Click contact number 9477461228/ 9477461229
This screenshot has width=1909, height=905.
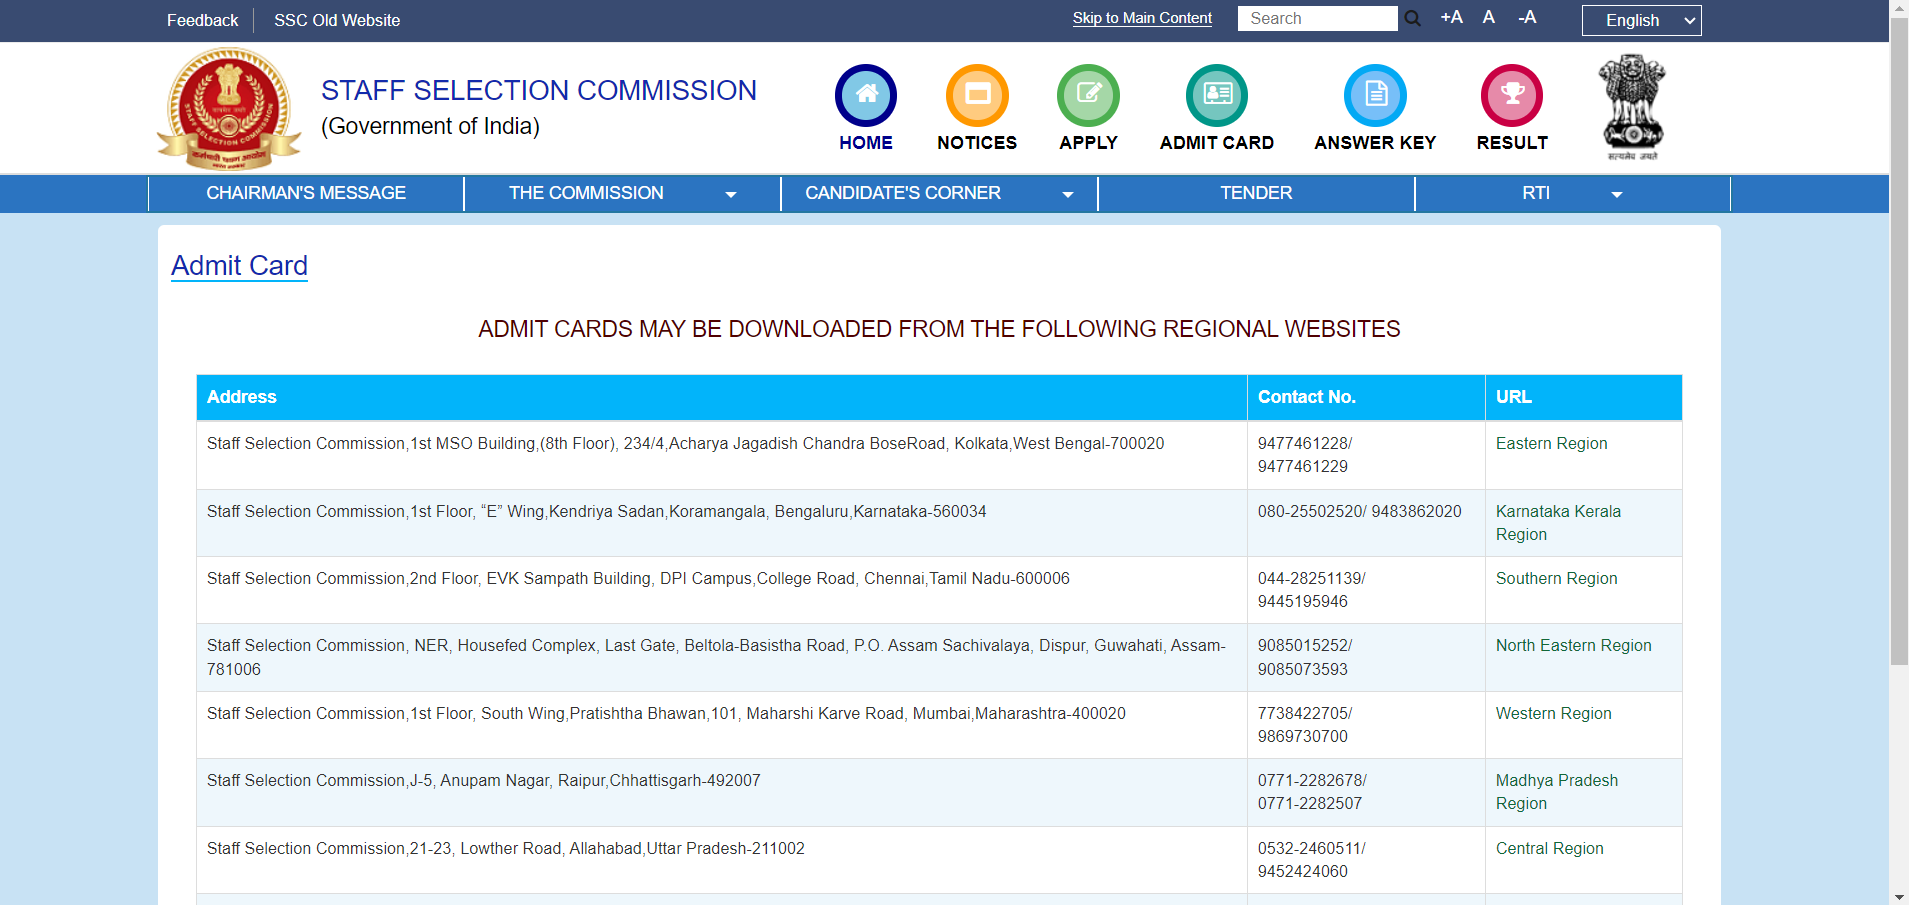pos(1305,455)
